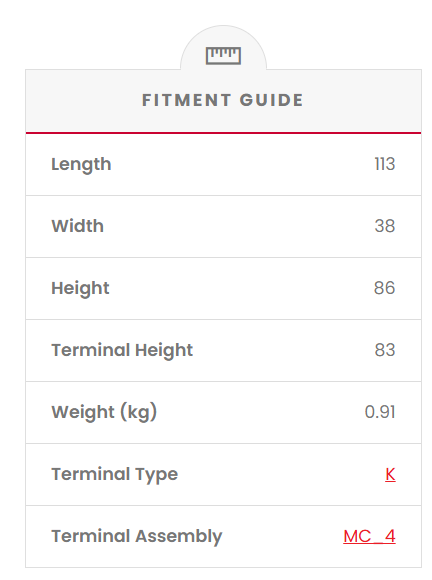Select the Length row label
Viewport: 432px width, 580px height.
(x=81, y=165)
